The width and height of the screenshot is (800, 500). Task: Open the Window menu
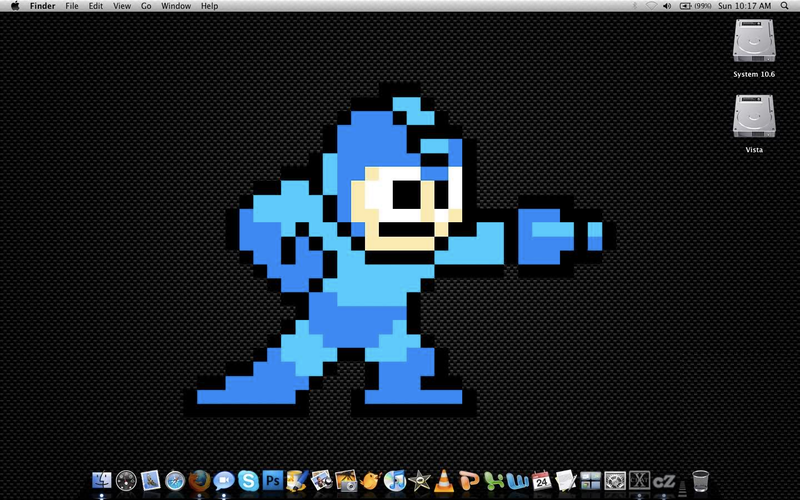click(x=176, y=6)
